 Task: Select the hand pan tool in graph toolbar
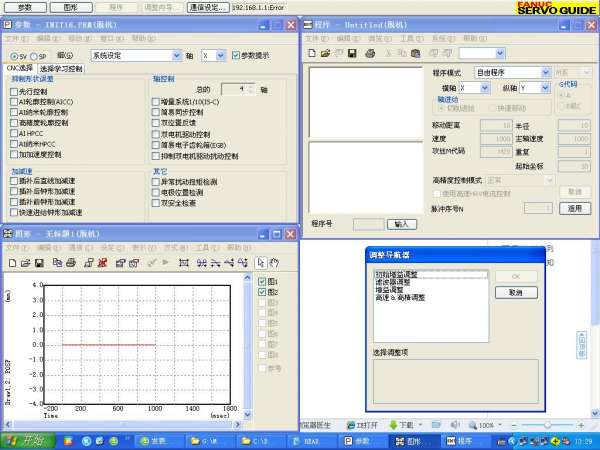coord(272,263)
